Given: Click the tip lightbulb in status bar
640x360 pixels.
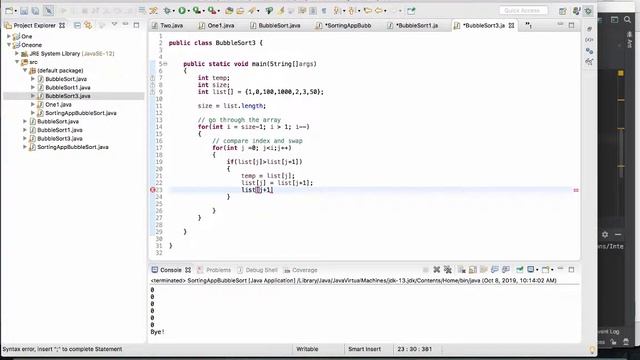Looking at the screenshot, I should tap(592, 349).
